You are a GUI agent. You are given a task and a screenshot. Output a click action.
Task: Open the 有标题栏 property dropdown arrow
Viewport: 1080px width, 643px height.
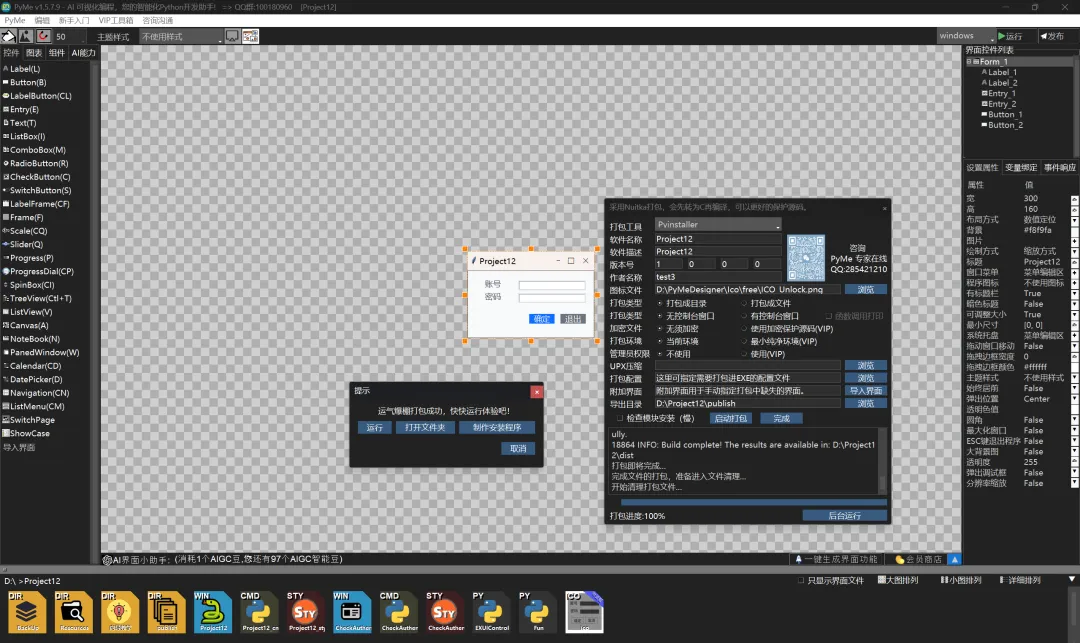1074,294
